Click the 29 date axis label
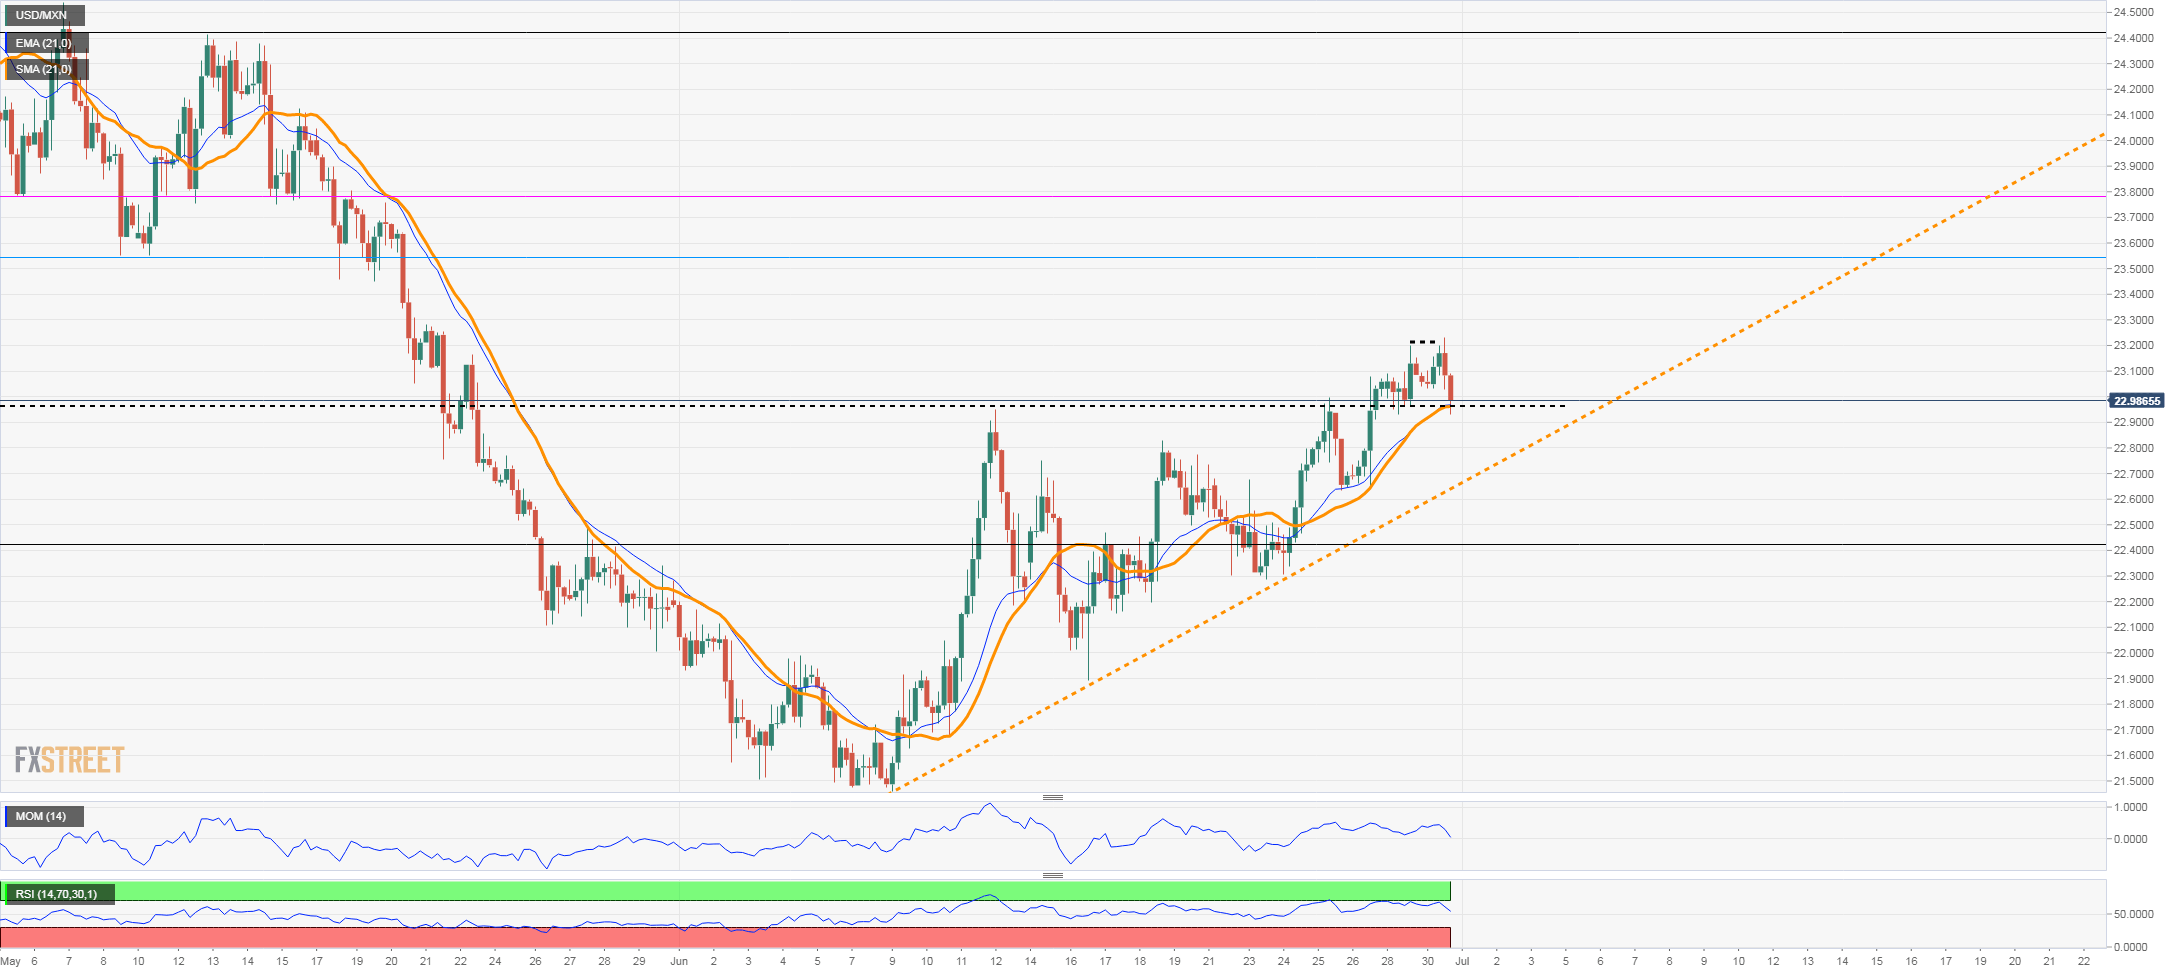Image resolution: width=2183 pixels, height=974 pixels. coord(639,962)
